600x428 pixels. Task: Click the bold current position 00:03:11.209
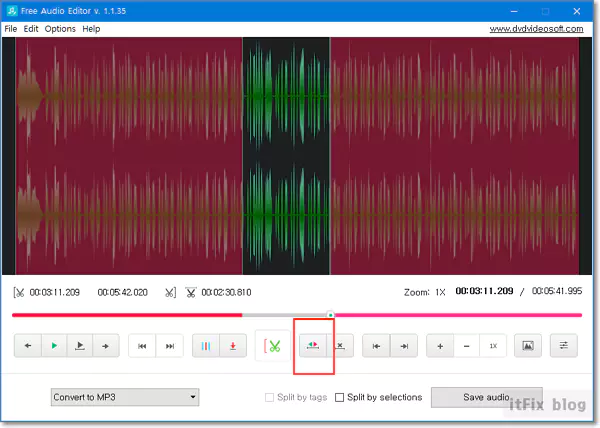click(484, 291)
